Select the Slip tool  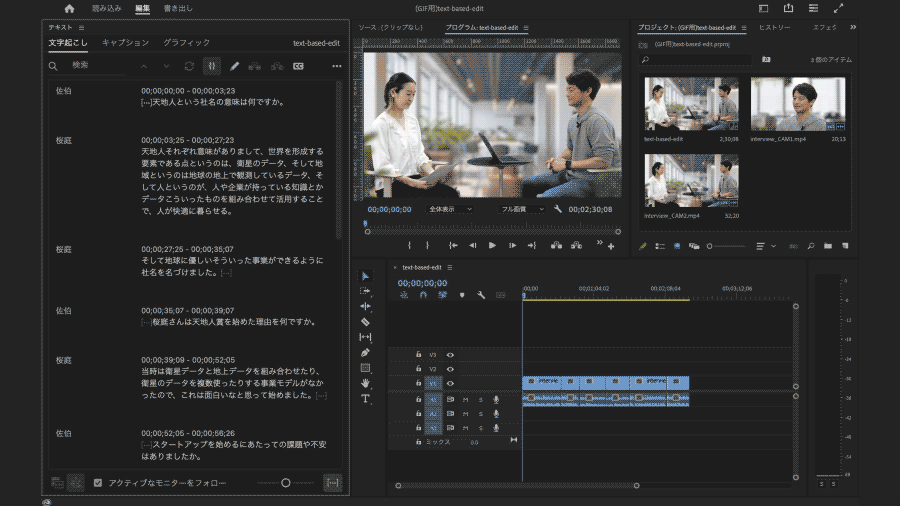pos(365,337)
